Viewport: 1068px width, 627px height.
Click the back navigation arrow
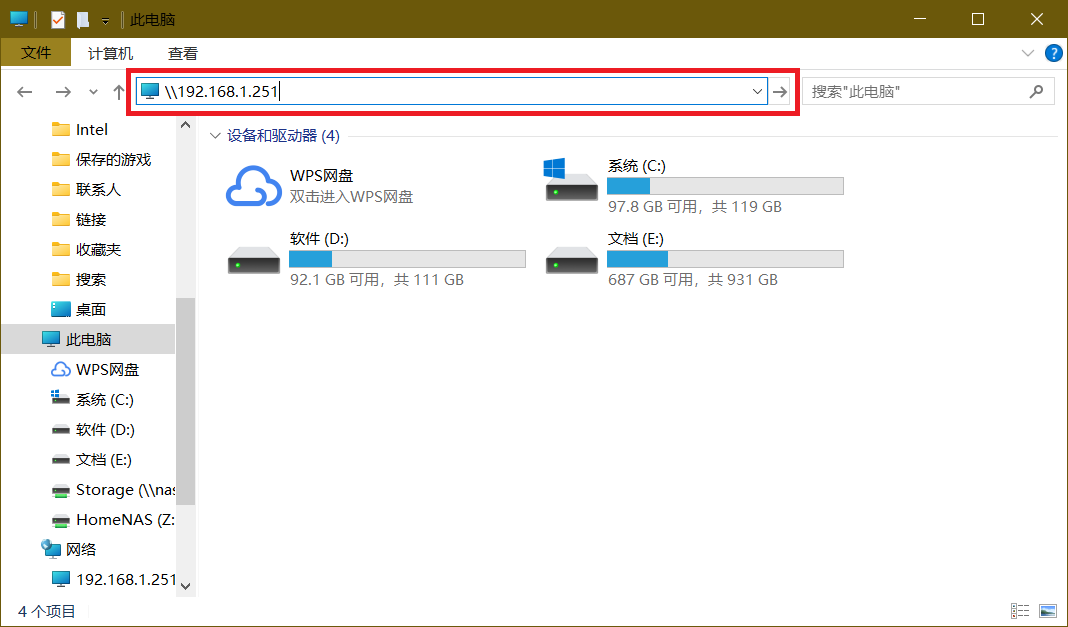point(24,90)
